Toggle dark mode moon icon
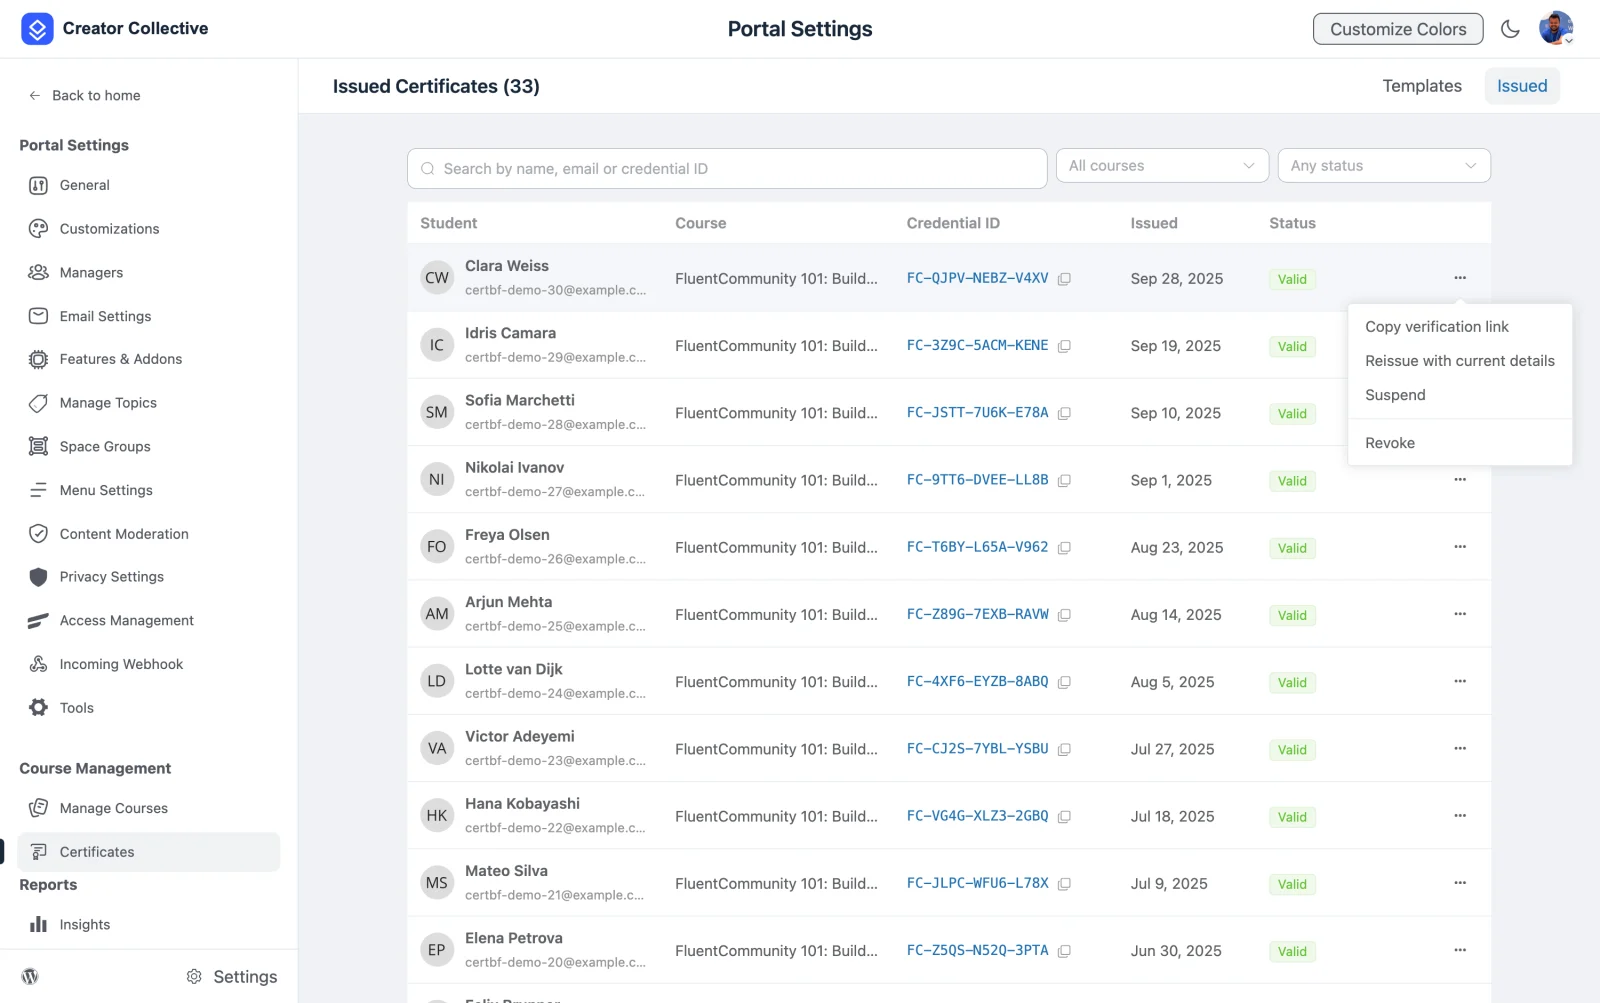 pos(1510,29)
